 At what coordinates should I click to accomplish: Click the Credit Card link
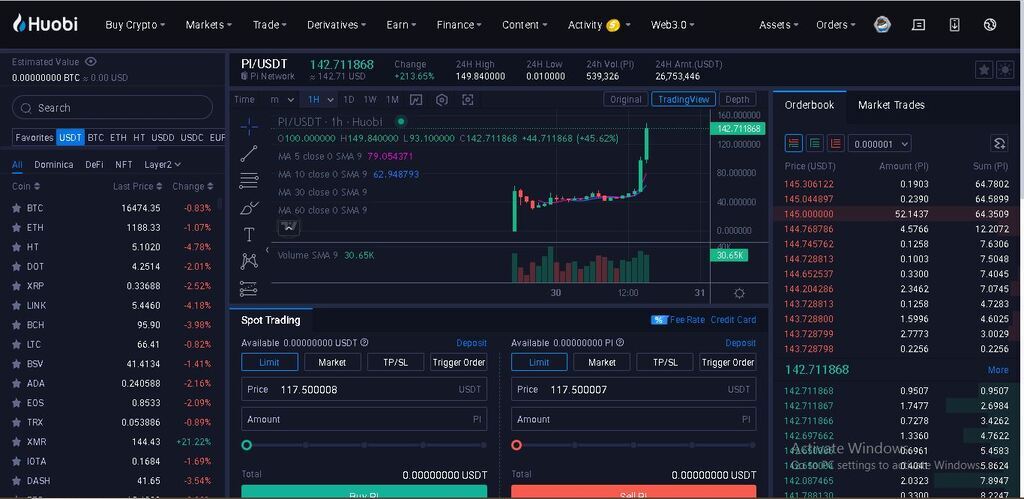733,320
